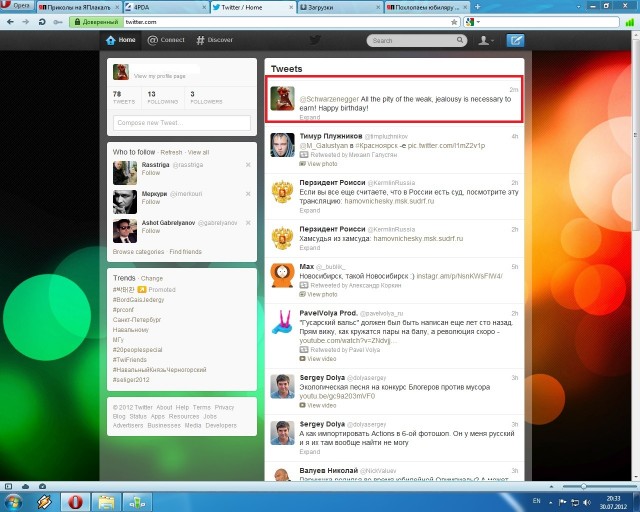Click the volume speaker tray icon
This screenshot has width=640, height=512.
click(x=587, y=502)
